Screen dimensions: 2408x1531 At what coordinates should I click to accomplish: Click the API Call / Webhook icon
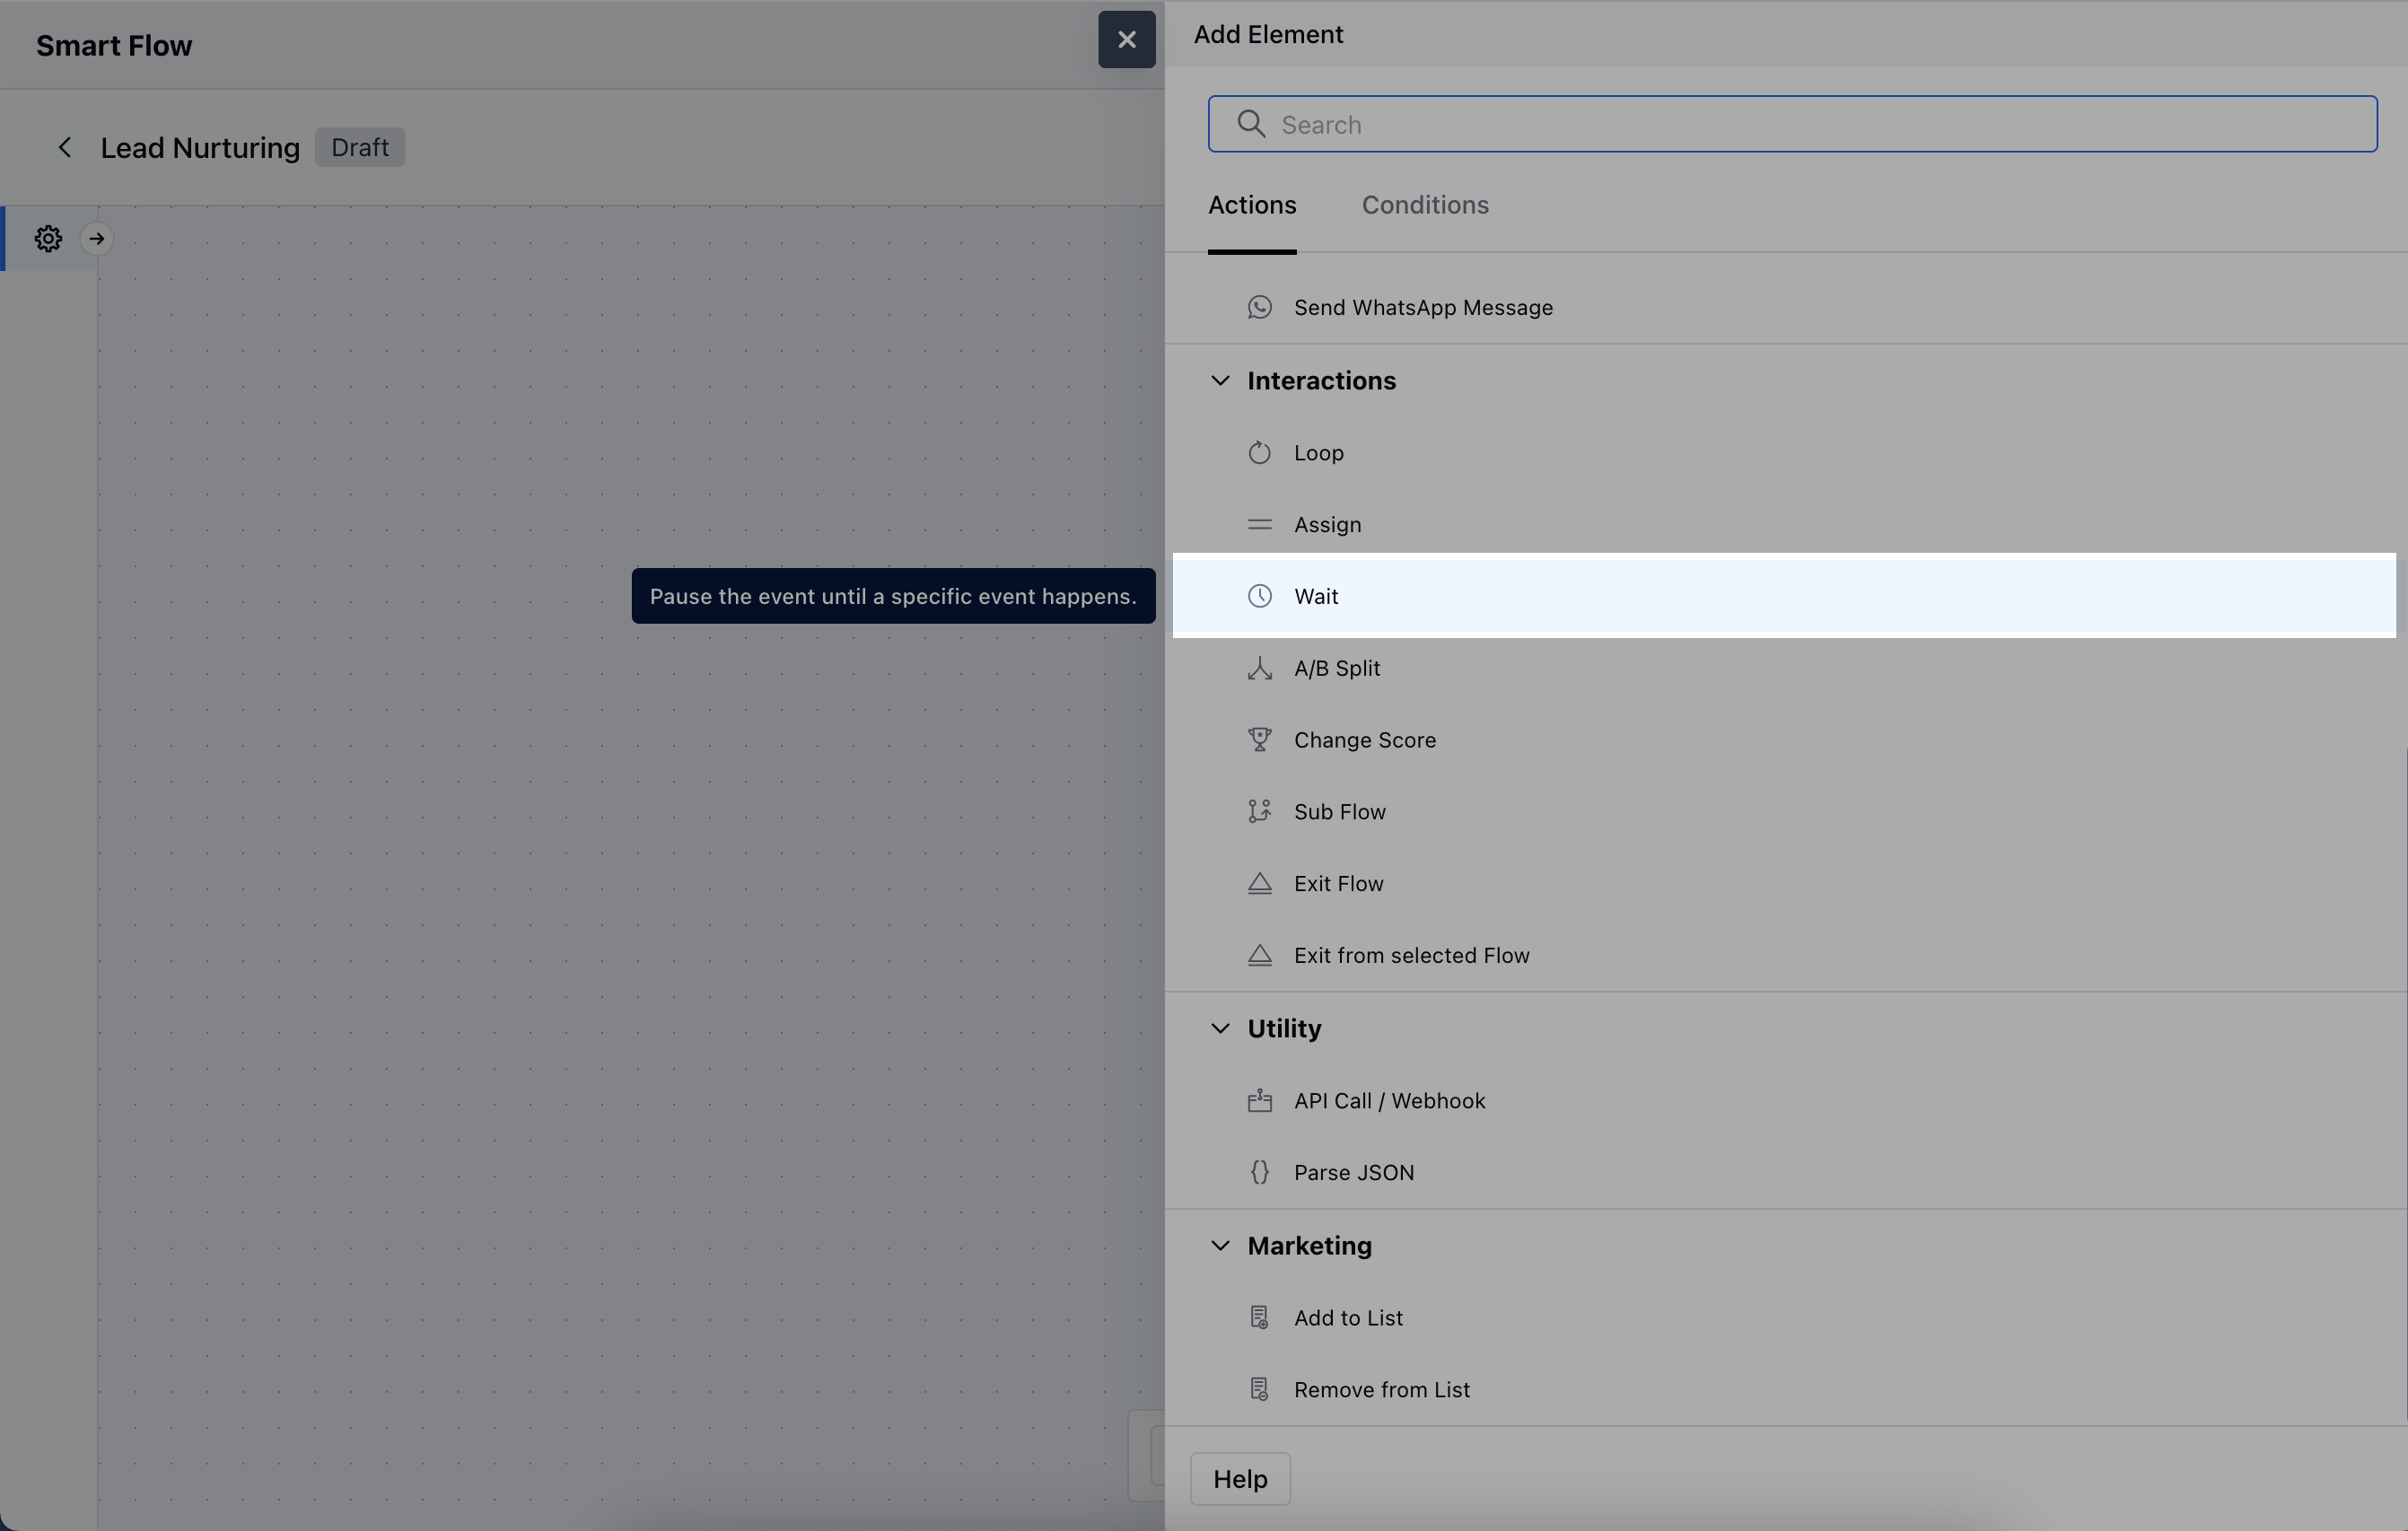pyautogui.click(x=1259, y=1101)
